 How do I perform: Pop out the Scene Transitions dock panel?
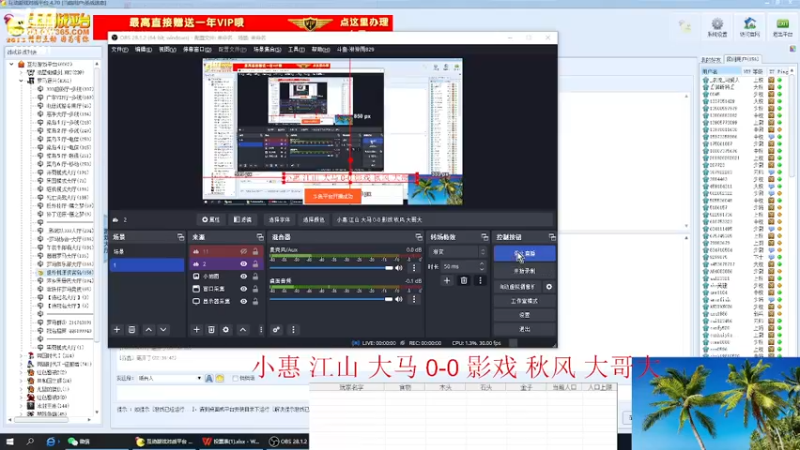tap(484, 237)
